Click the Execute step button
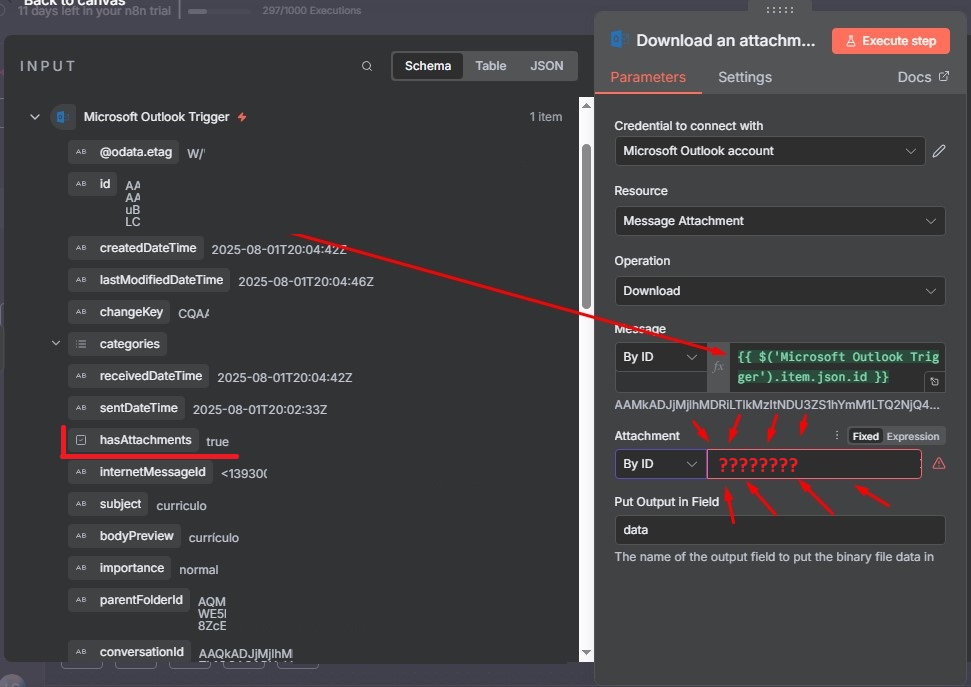Screen dimensions: 971x687 coord(890,41)
